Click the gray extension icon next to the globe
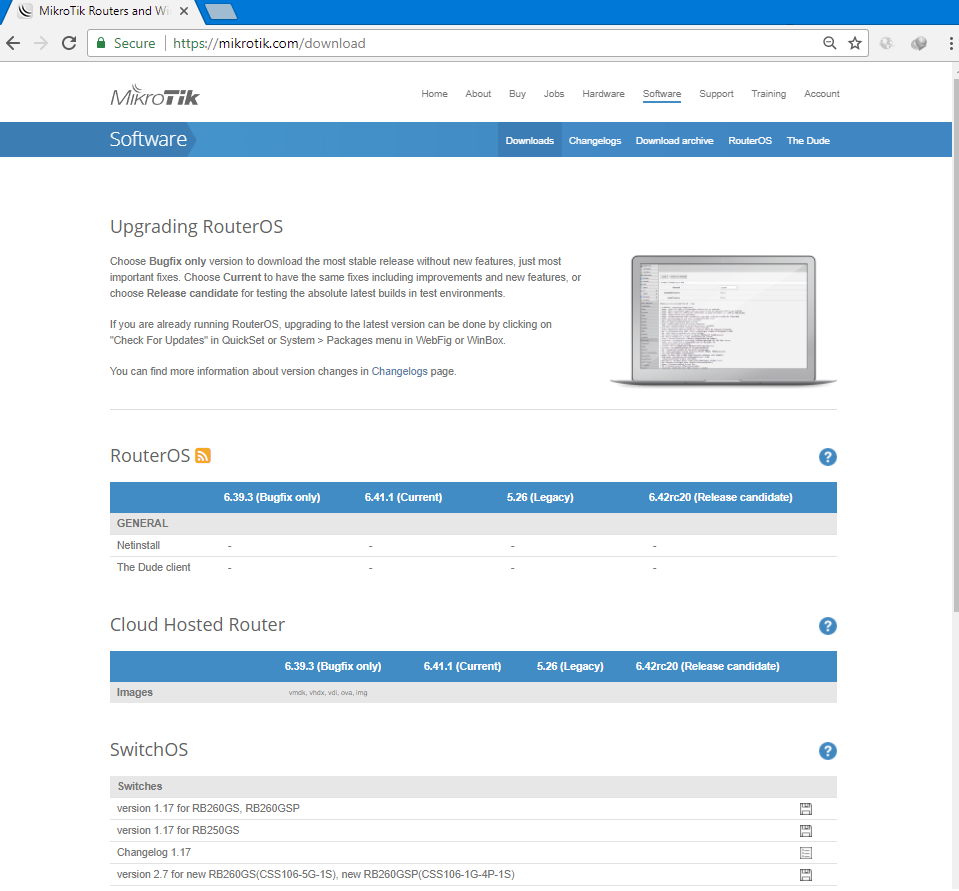 coord(919,43)
